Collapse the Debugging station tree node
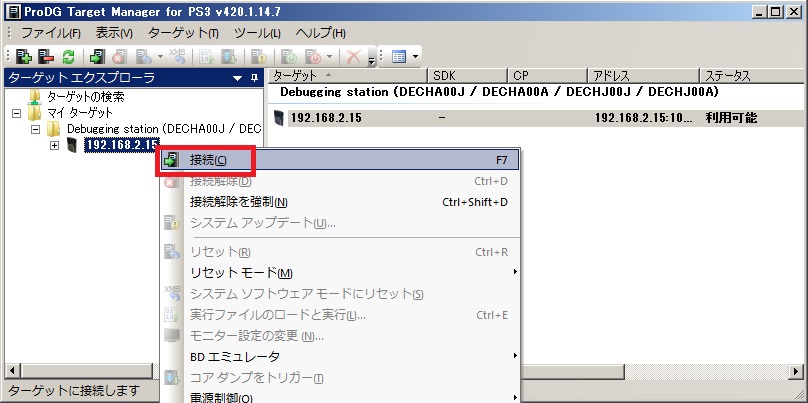This screenshot has width=808, height=403. (36, 129)
